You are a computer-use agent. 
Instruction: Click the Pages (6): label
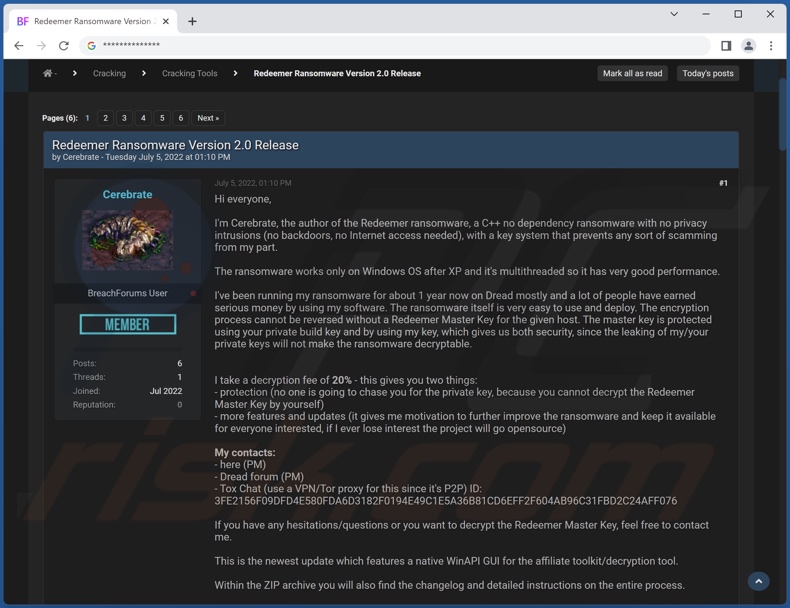[60, 118]
